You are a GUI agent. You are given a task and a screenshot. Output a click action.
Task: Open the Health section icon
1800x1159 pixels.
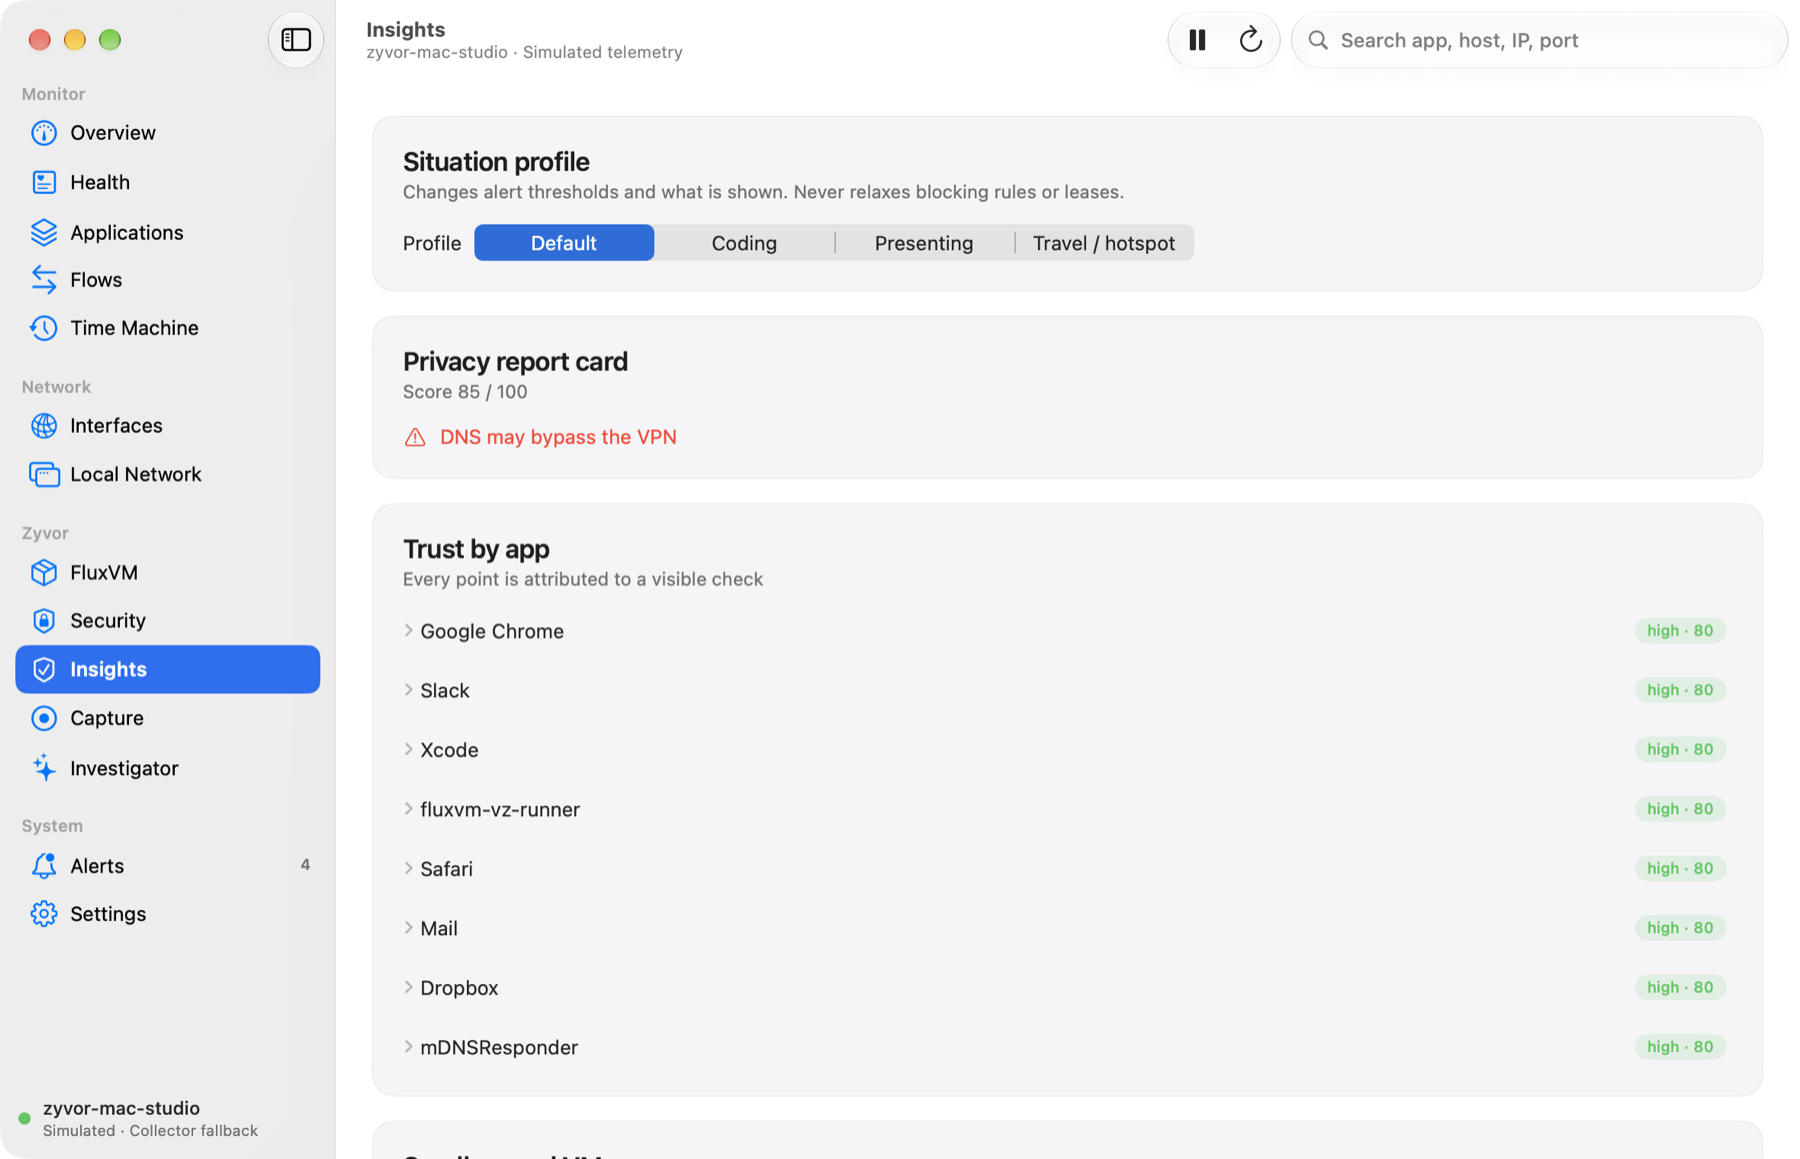[44, 182]
